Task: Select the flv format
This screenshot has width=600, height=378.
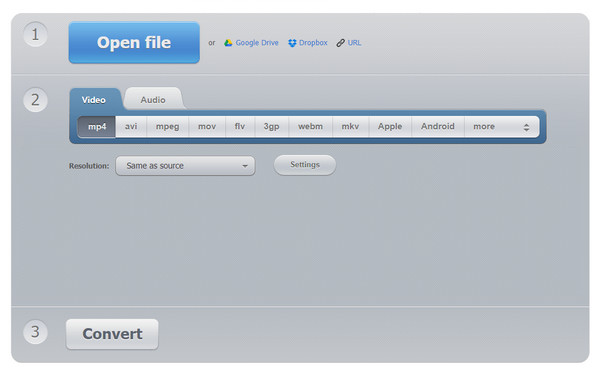Action: click(x=240, y=127)
